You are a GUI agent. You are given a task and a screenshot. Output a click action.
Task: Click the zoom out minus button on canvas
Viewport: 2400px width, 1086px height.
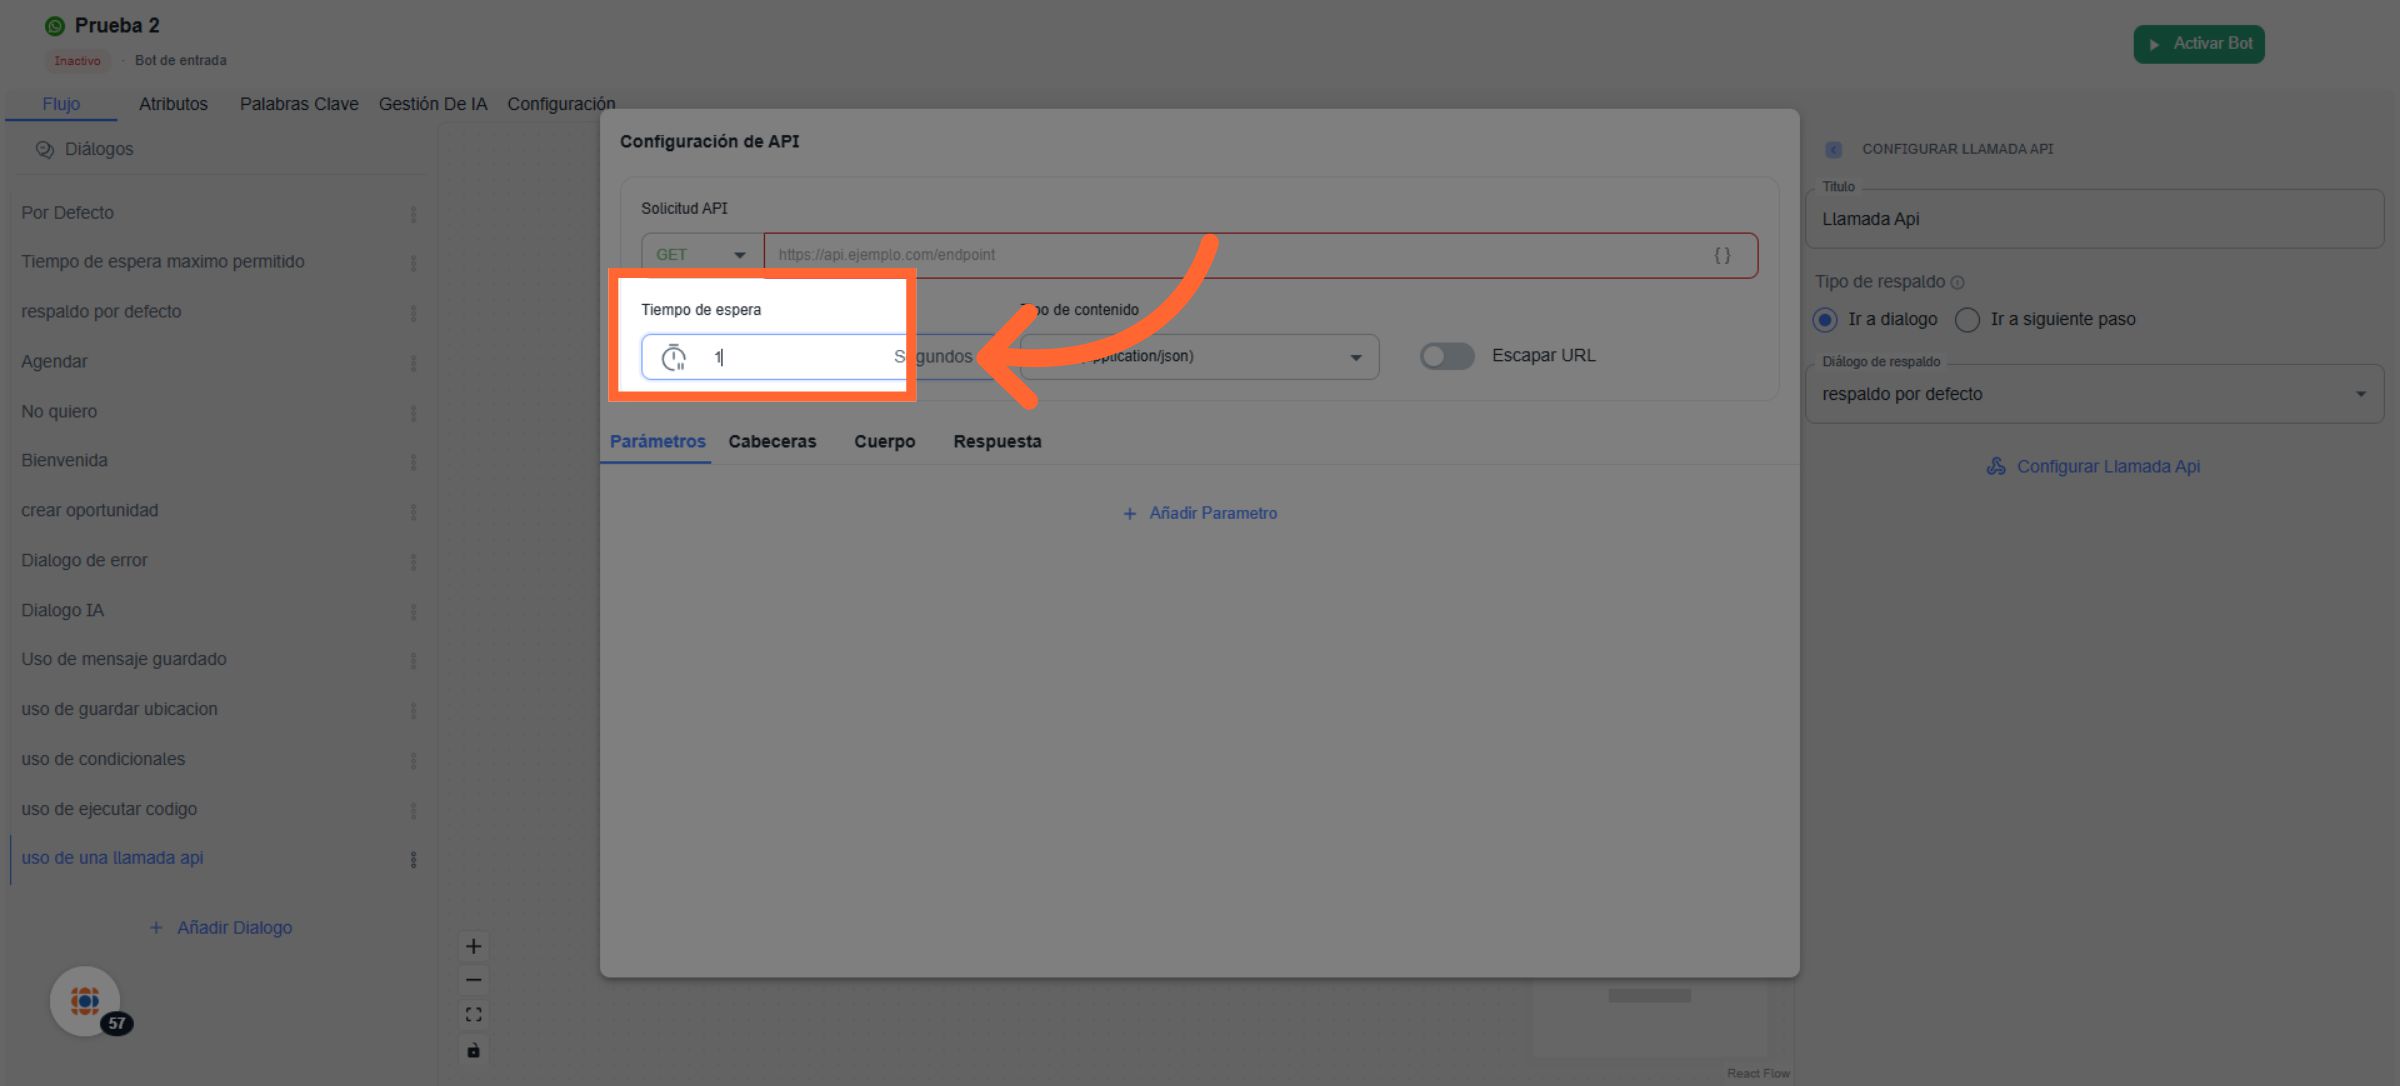tap(474, 980)
